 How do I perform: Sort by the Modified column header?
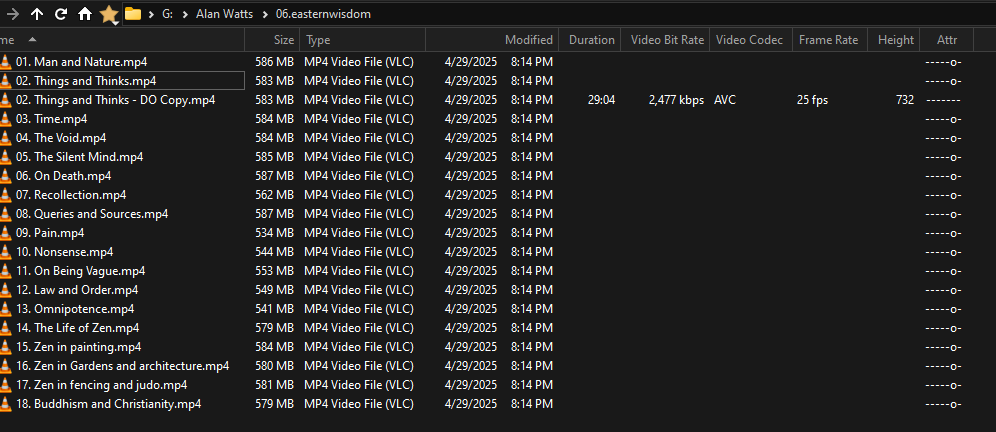click(x=528, y=40)
